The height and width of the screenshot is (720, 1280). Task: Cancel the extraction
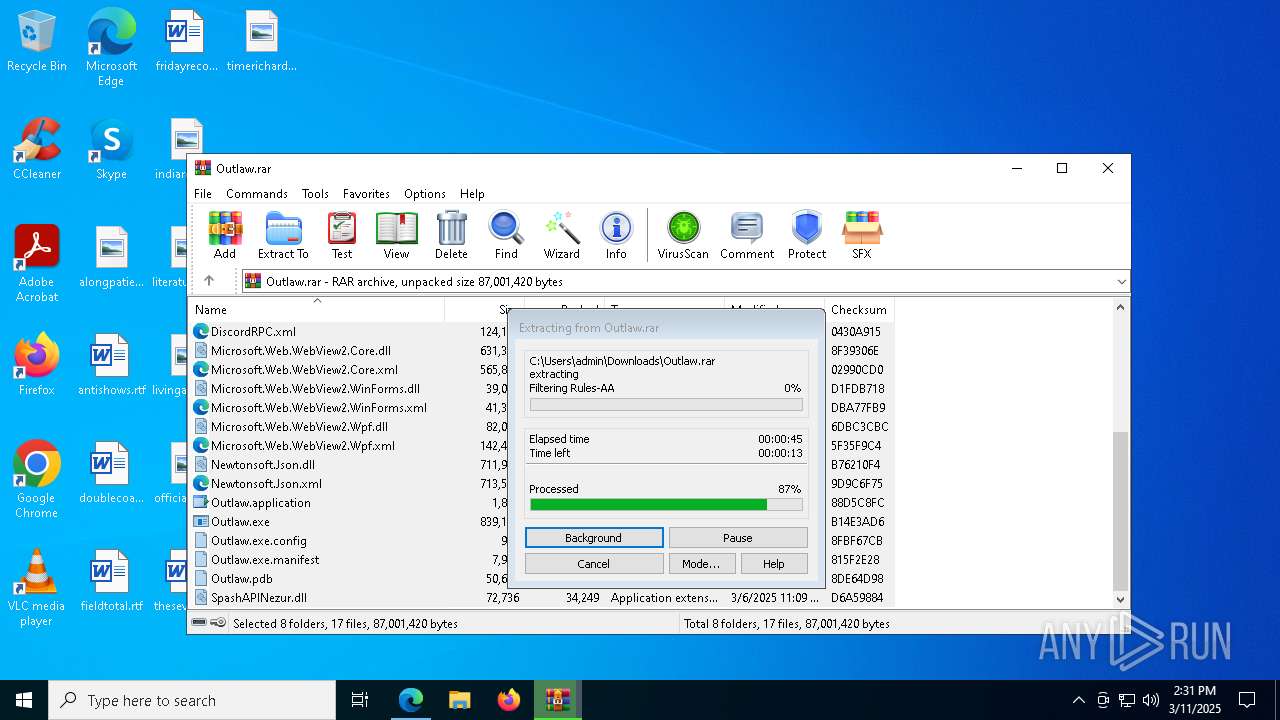594,564
